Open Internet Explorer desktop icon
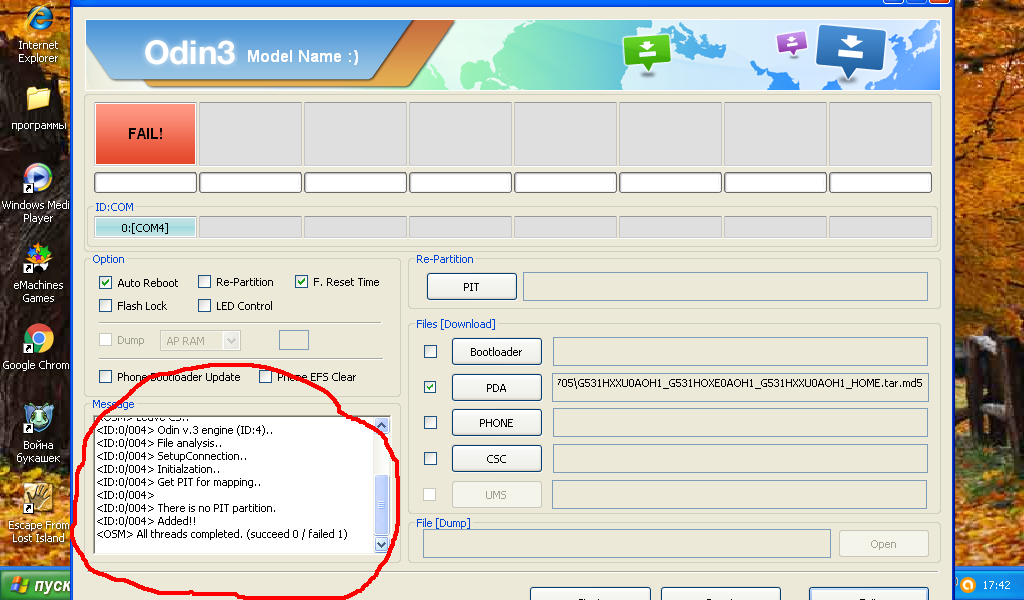Viewport: 1024px width, 600px height. point(38,20)
